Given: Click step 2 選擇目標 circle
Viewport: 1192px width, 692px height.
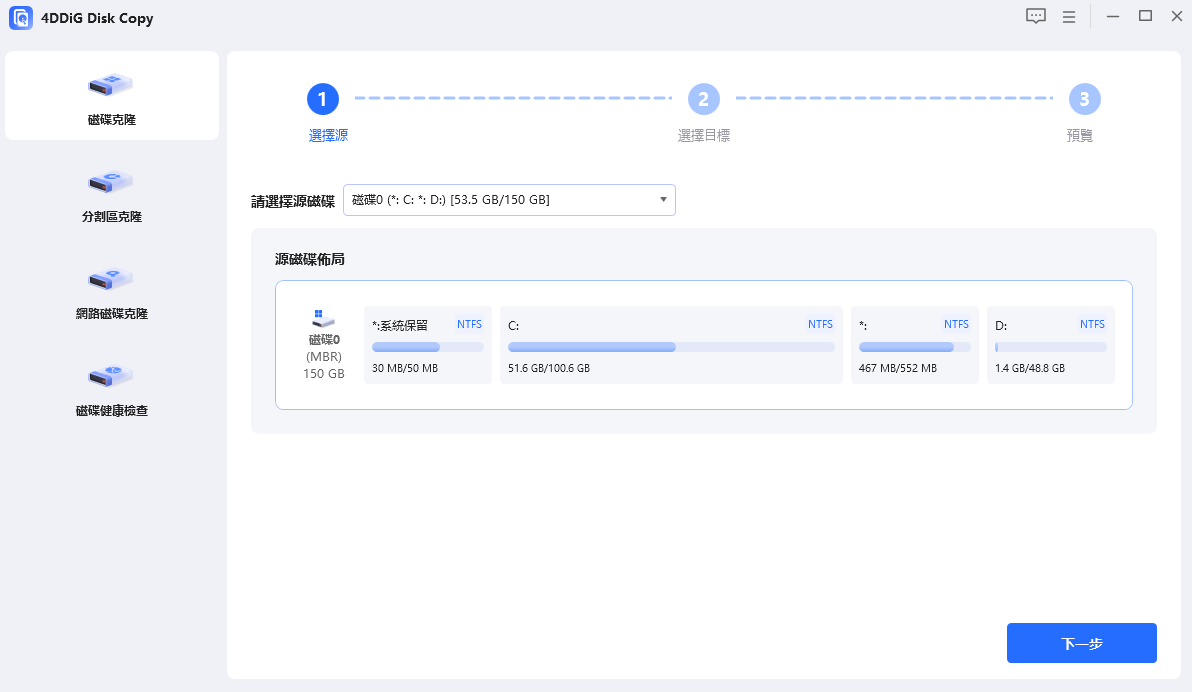Looking at the screenshot, I should coord(704,99).
